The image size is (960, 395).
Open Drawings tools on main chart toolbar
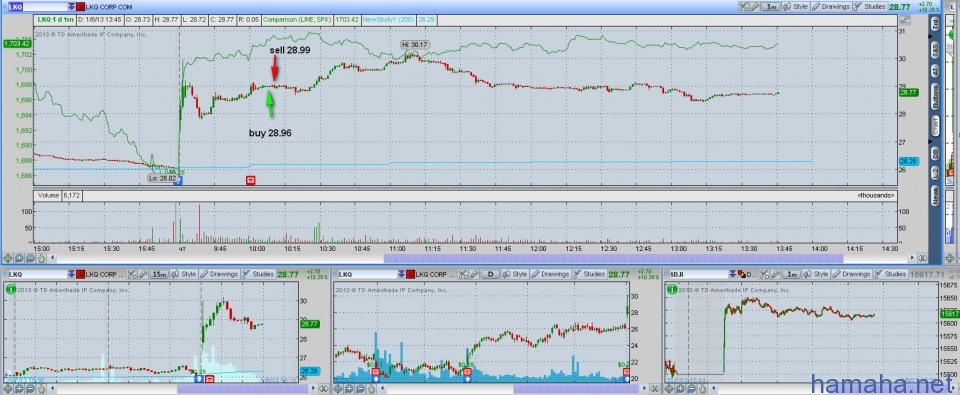point(831,7)
